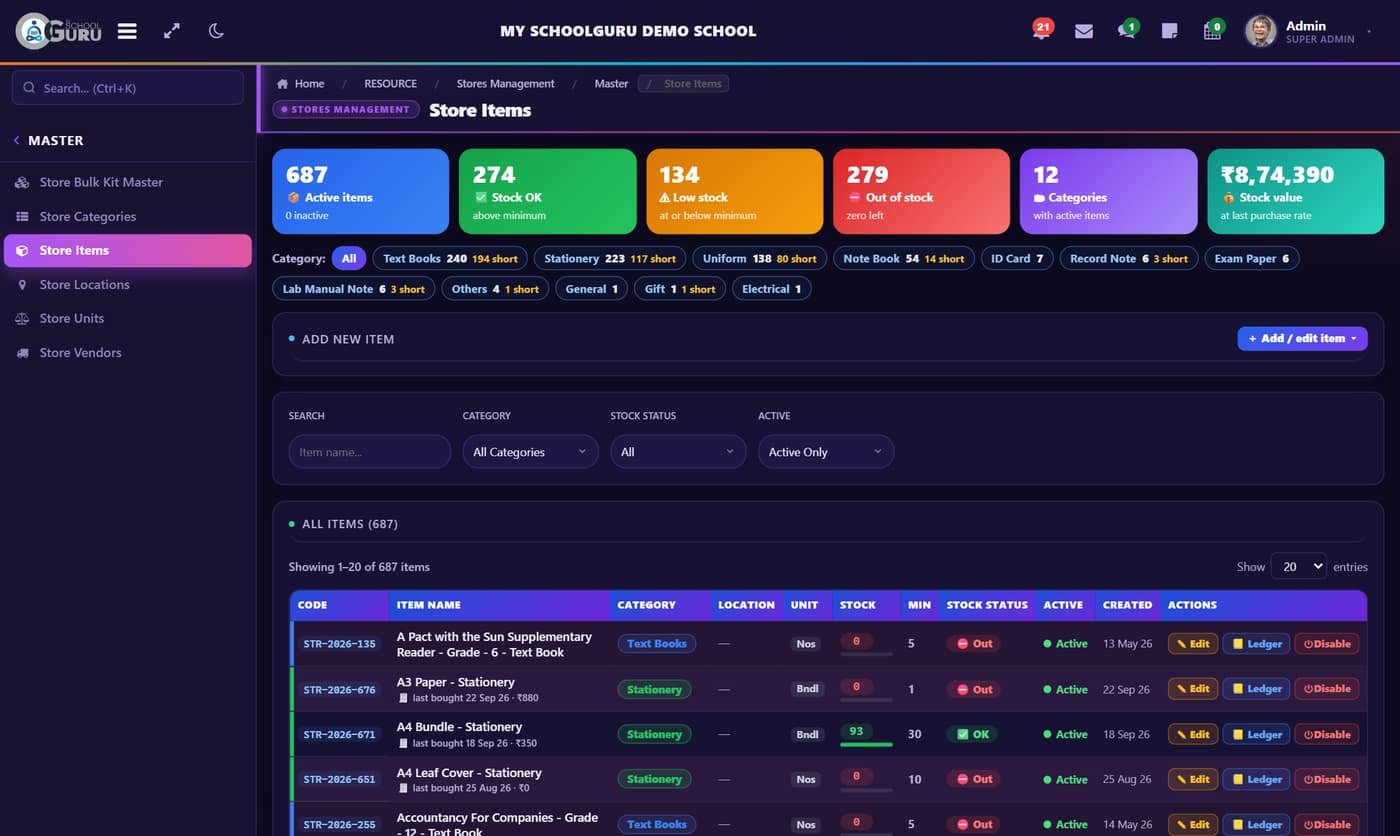Click the Home breadcrumb icon
The width and height of the screenshot is (1400, 836).
point(283,84)
